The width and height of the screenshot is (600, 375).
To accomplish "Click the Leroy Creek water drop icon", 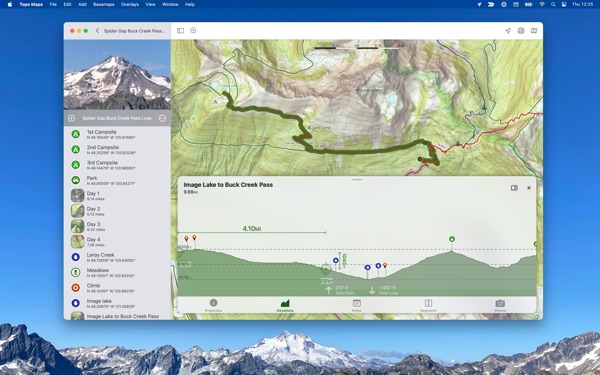I will 76,257.
